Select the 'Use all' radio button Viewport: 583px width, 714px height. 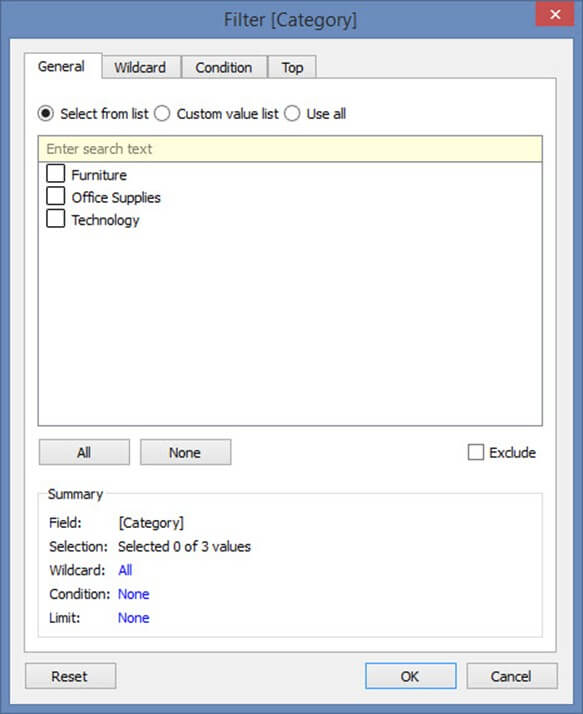click(x=292, y=113)
